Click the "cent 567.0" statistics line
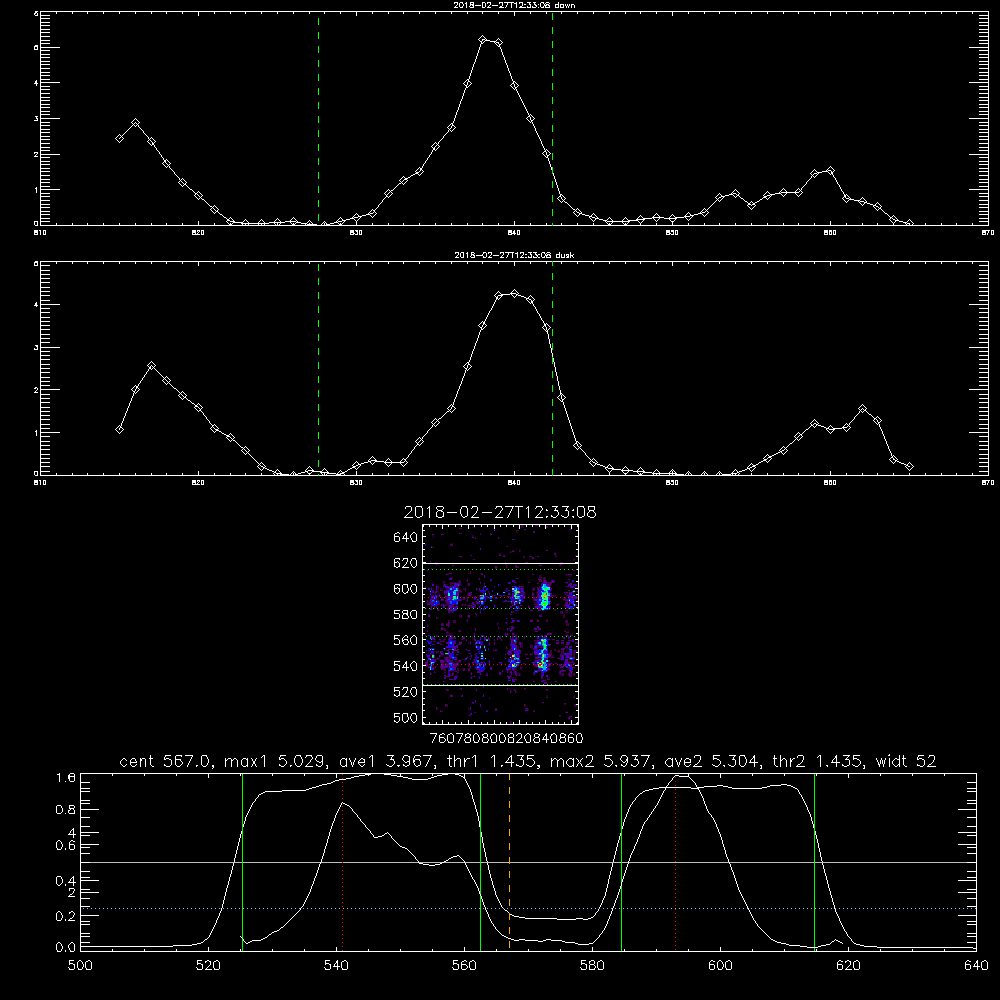The width and height of the screenshot is (1000, 1000). pyautogui.click(x=527, y=761)
